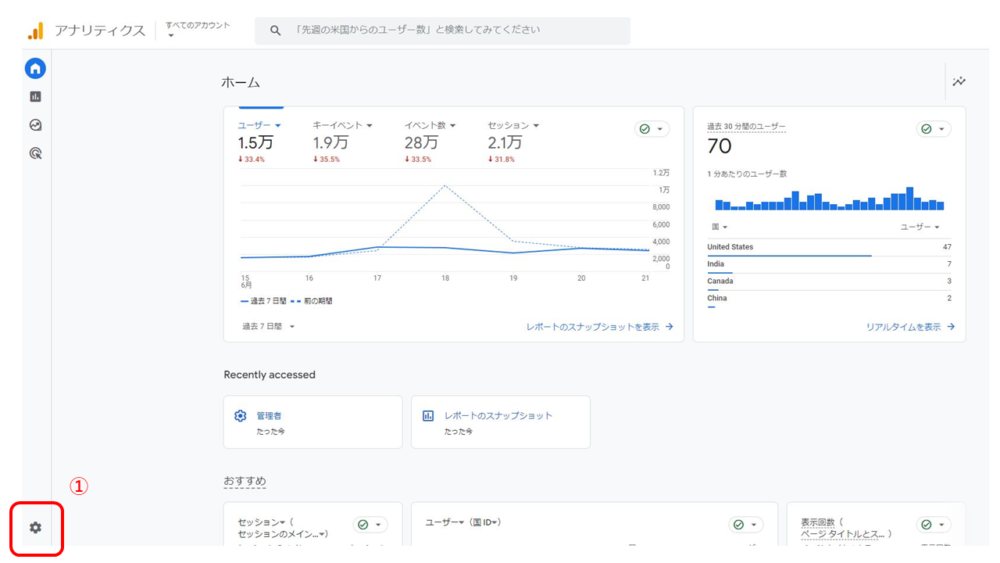Screen dimensions: 1000x563
Task: Click the search input field
Action: 443,30
